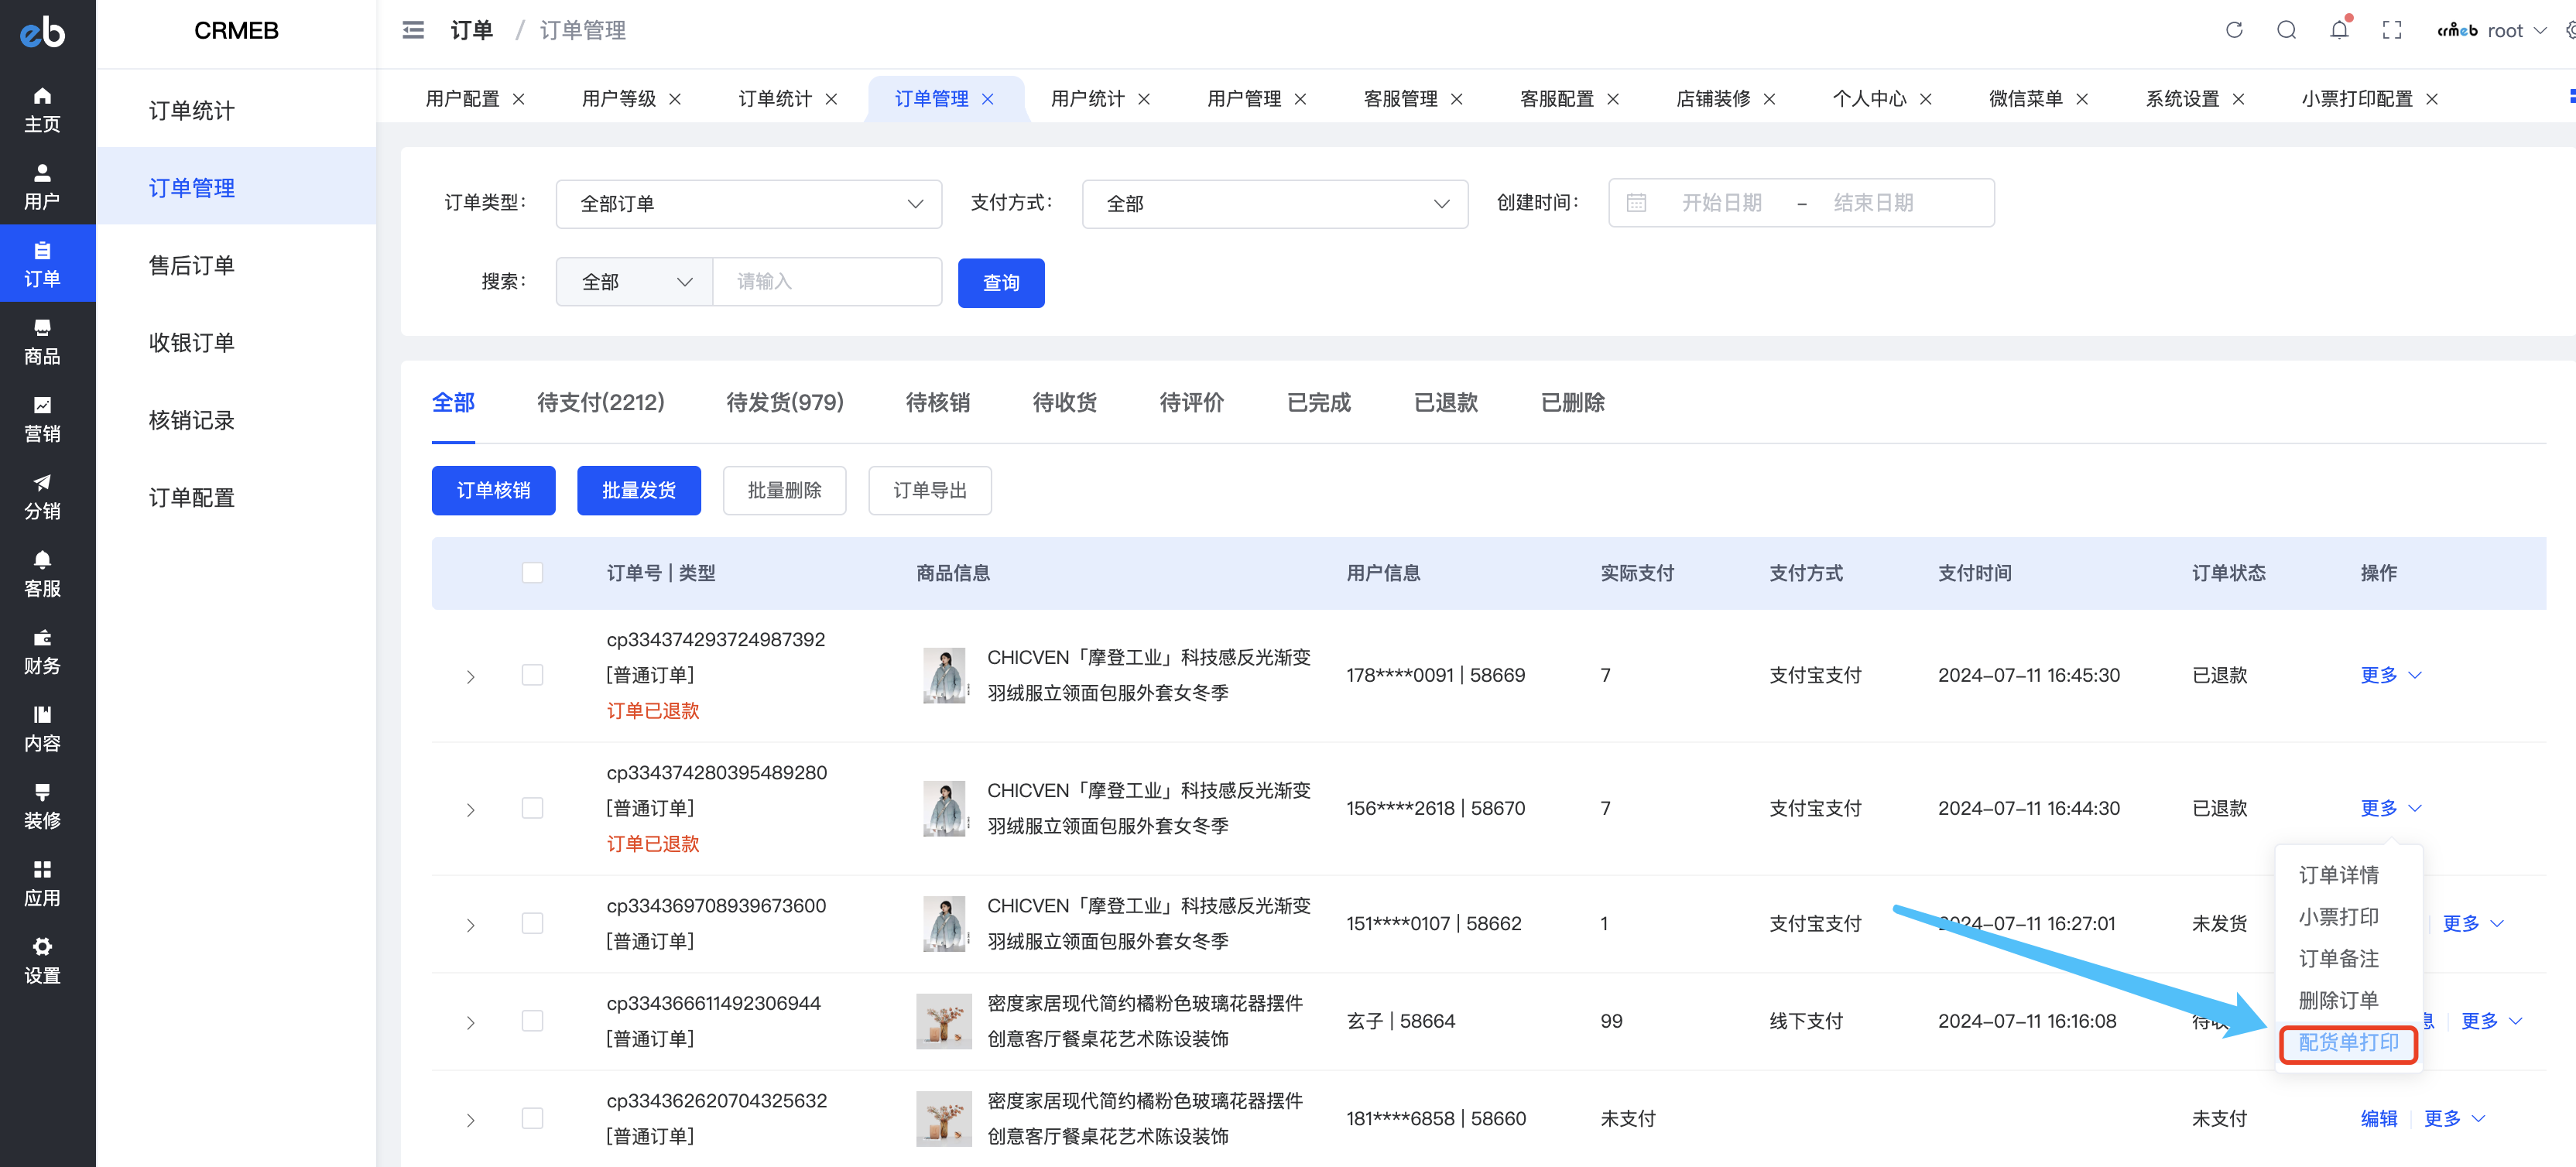
Task: Click the refresh icon in top bar
Action: pos(2234,30)
